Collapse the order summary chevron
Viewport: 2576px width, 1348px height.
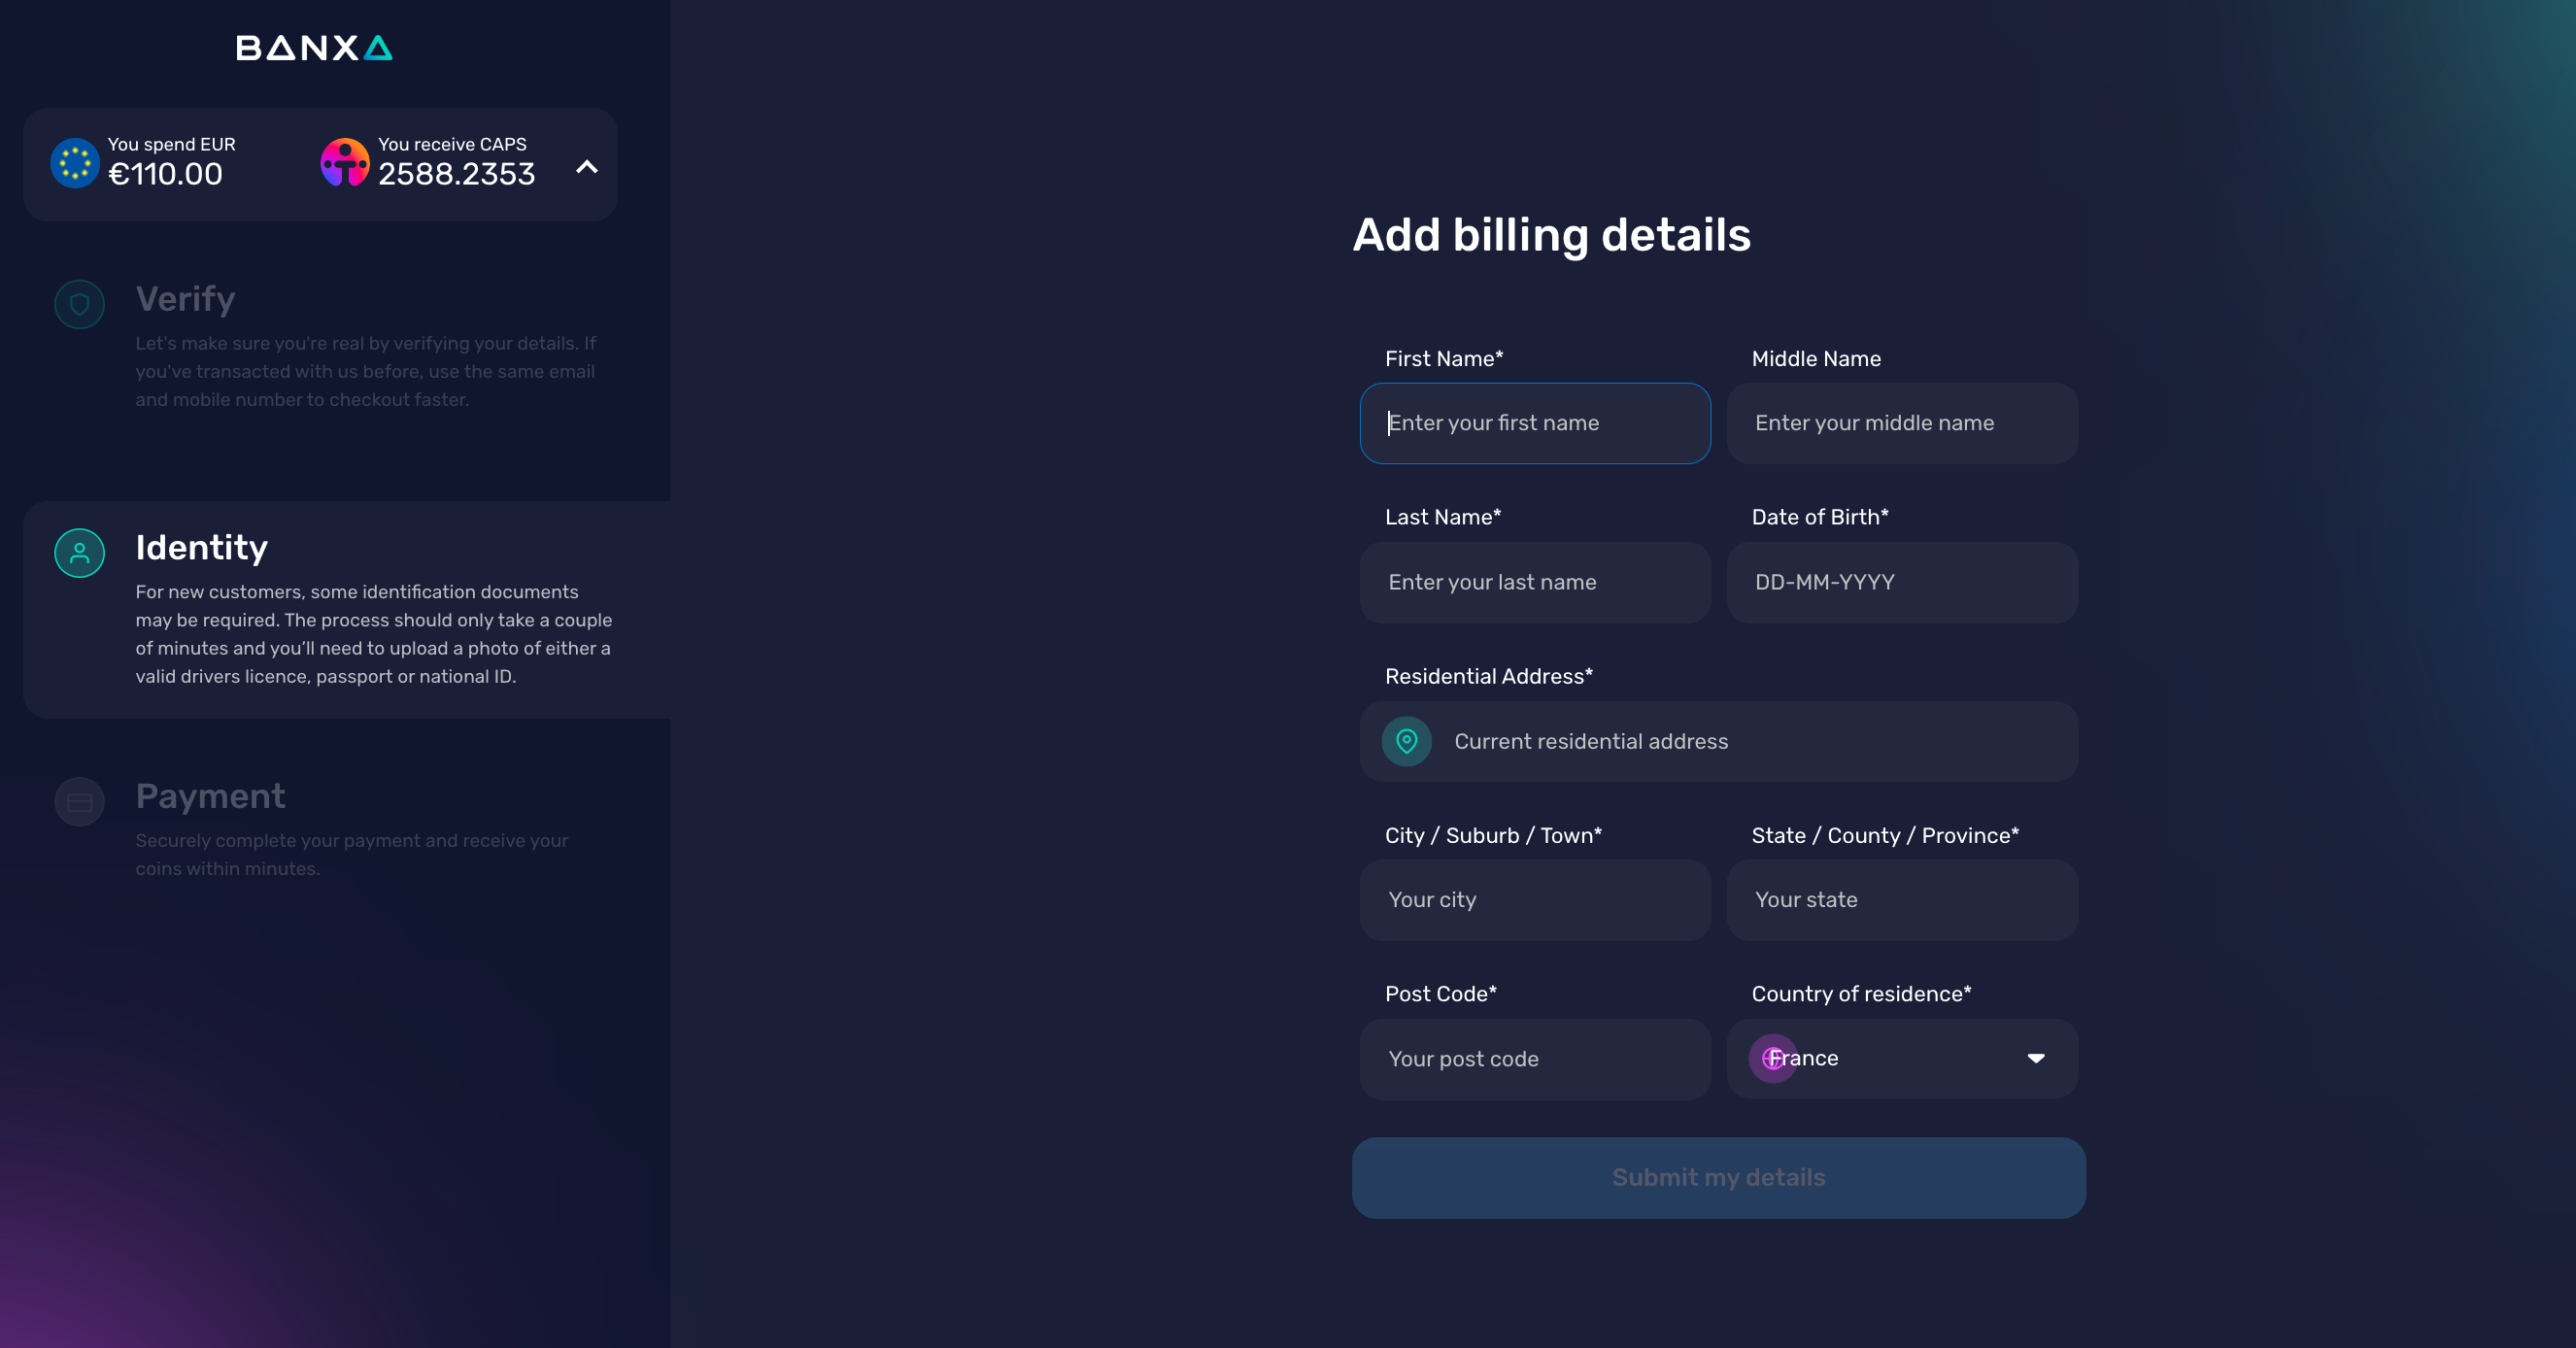587,167
